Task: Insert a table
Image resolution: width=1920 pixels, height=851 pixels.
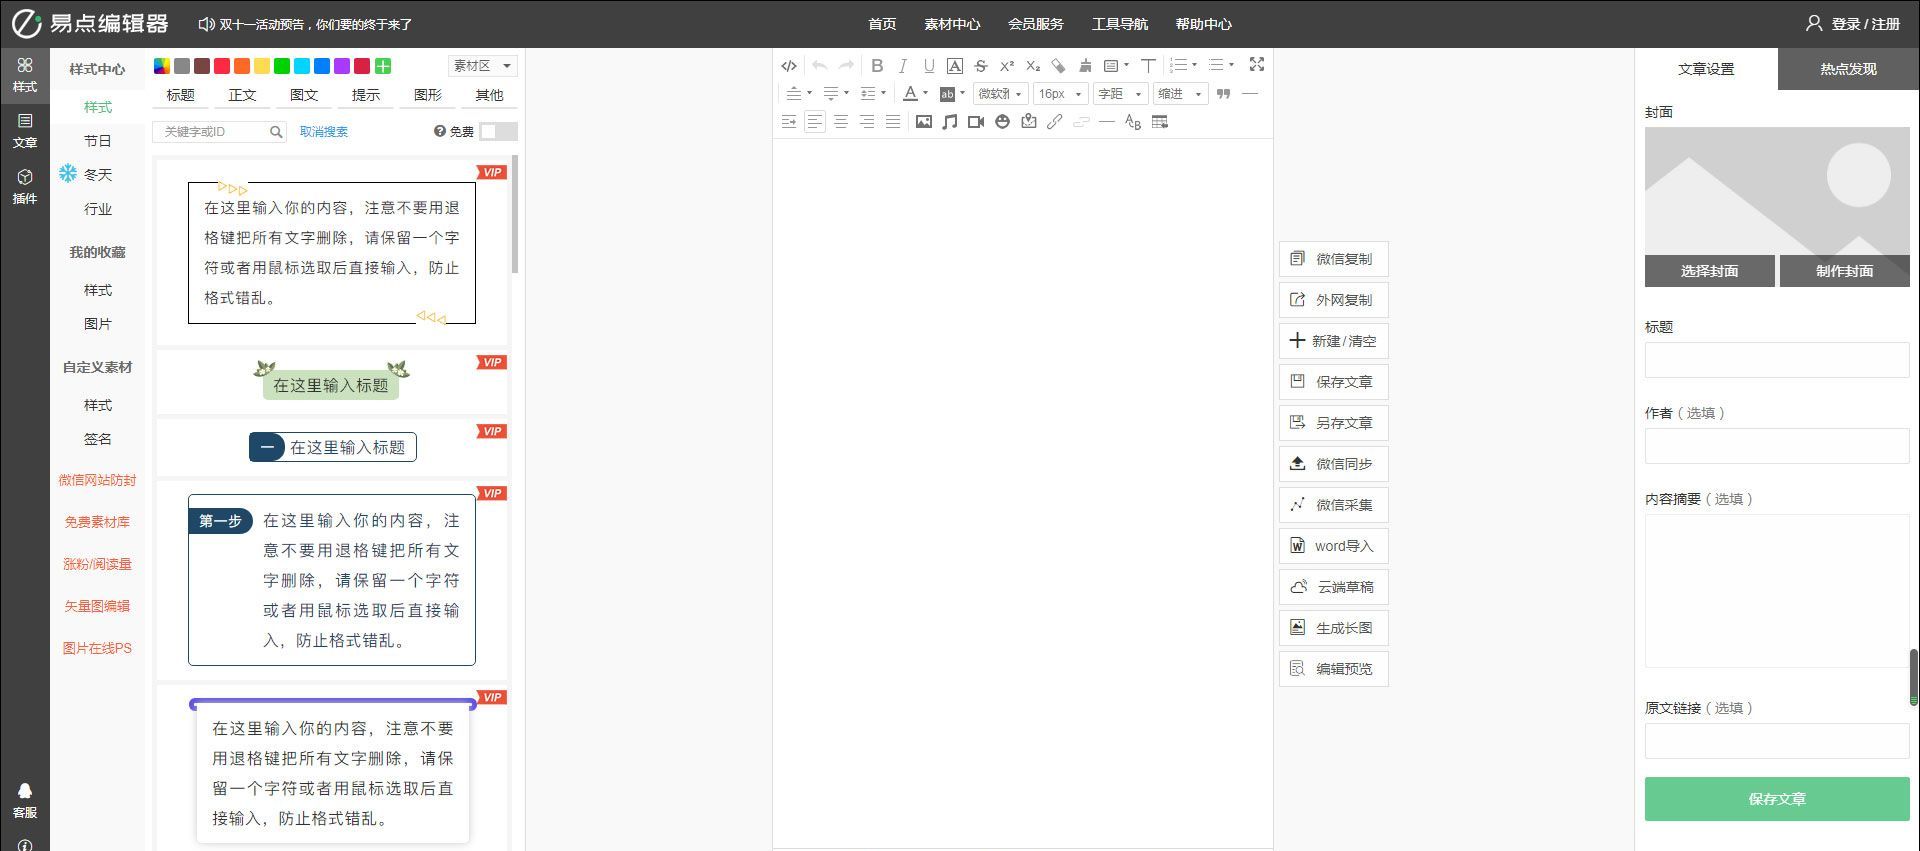Action: 1160,122
